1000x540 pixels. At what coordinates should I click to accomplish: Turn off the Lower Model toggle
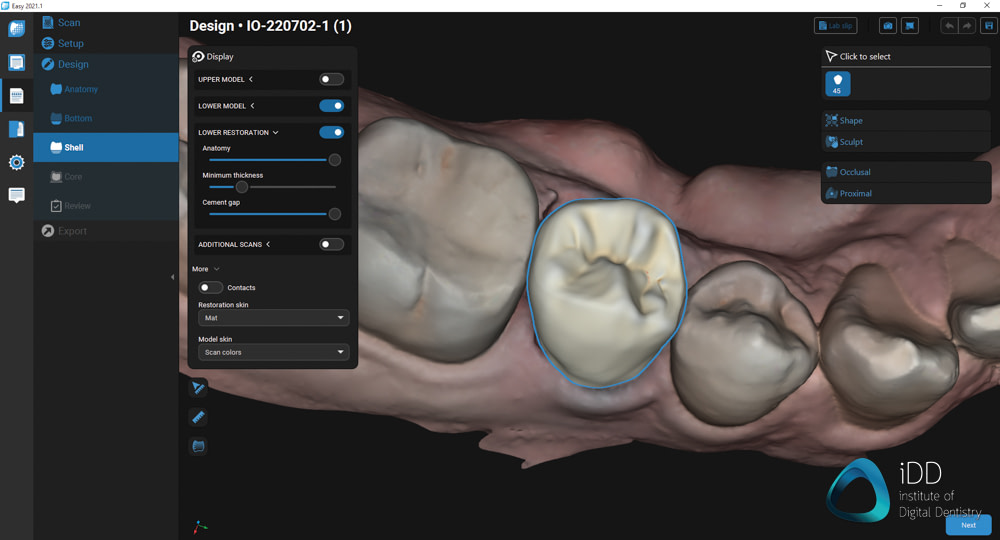tap(331, 106)
